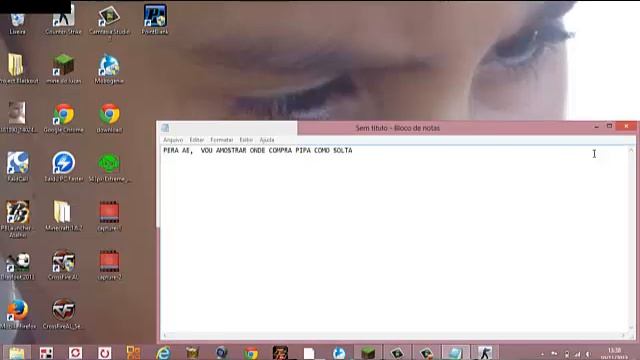The width and height of the screenshot is (640, 360).
Task: Click the Notepad vertical scrollbar up arrow
Action: (x=631, y=150)
